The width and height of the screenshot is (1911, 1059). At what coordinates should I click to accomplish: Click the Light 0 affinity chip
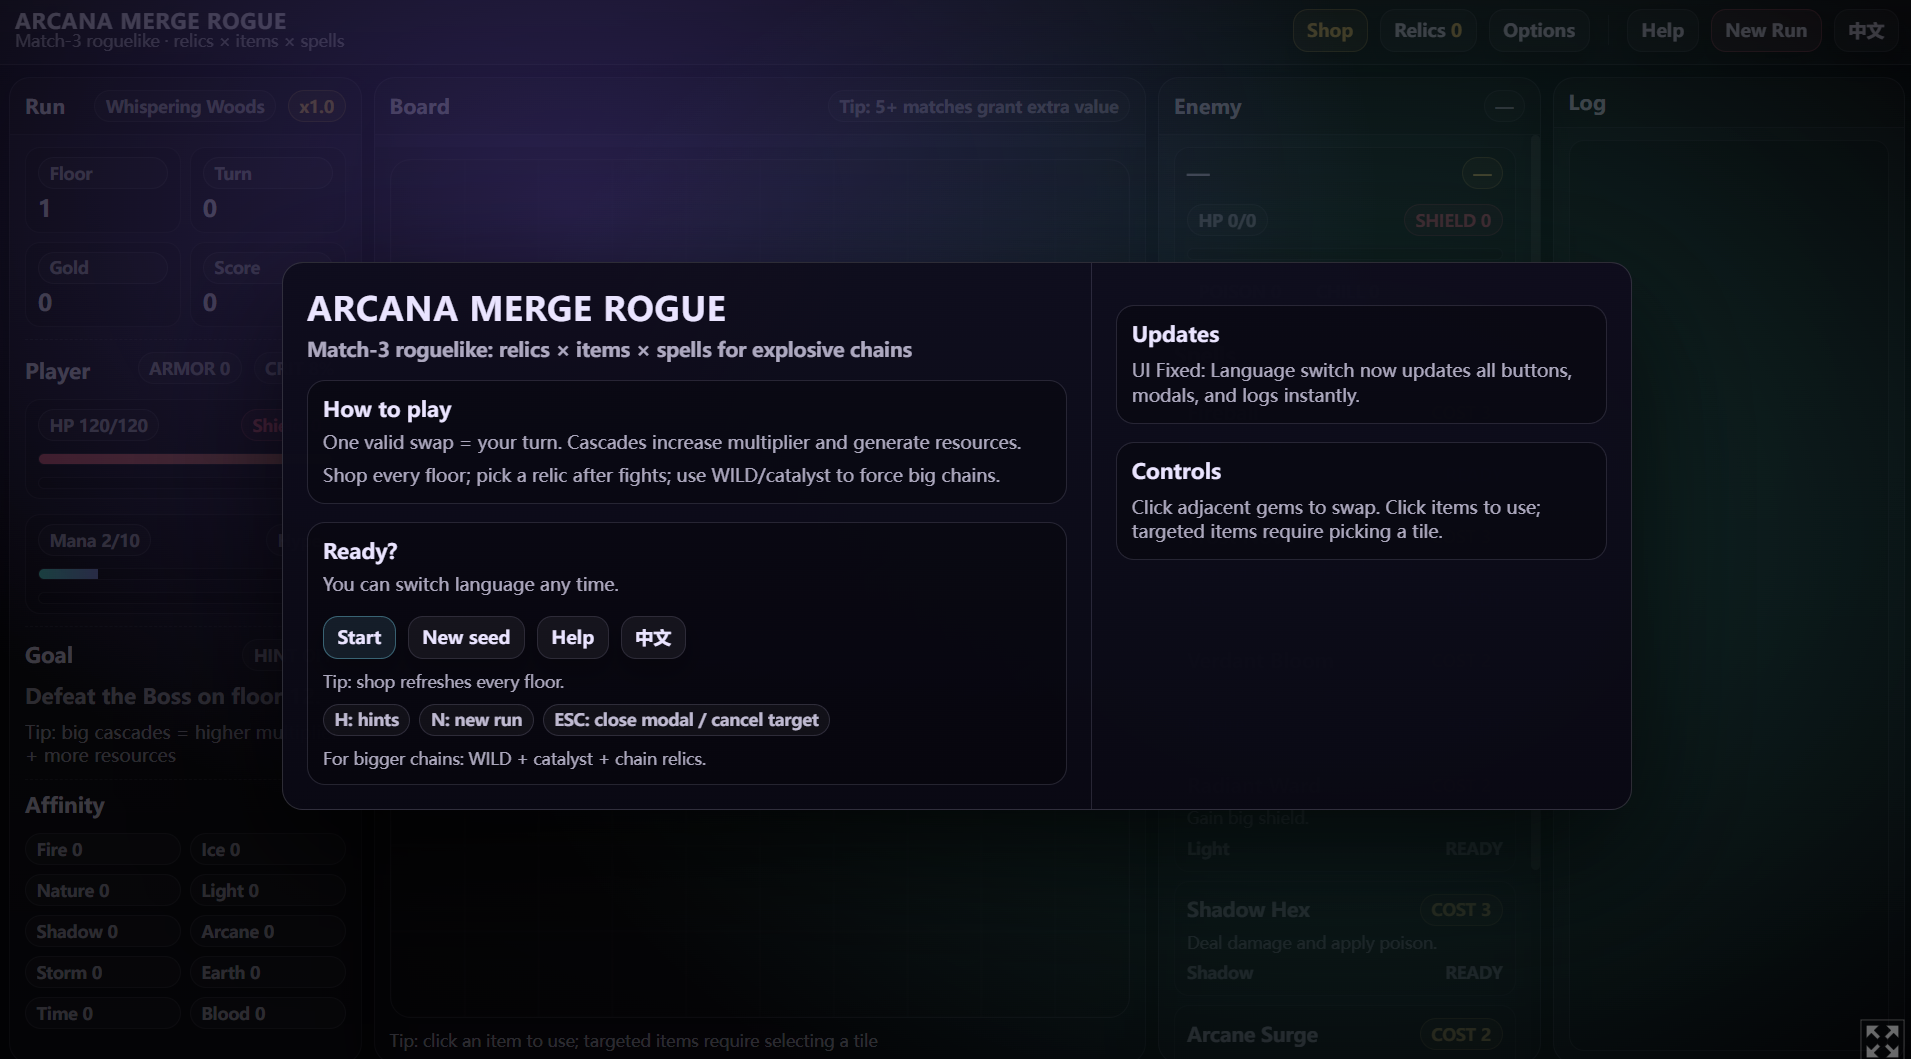[267, 891]
